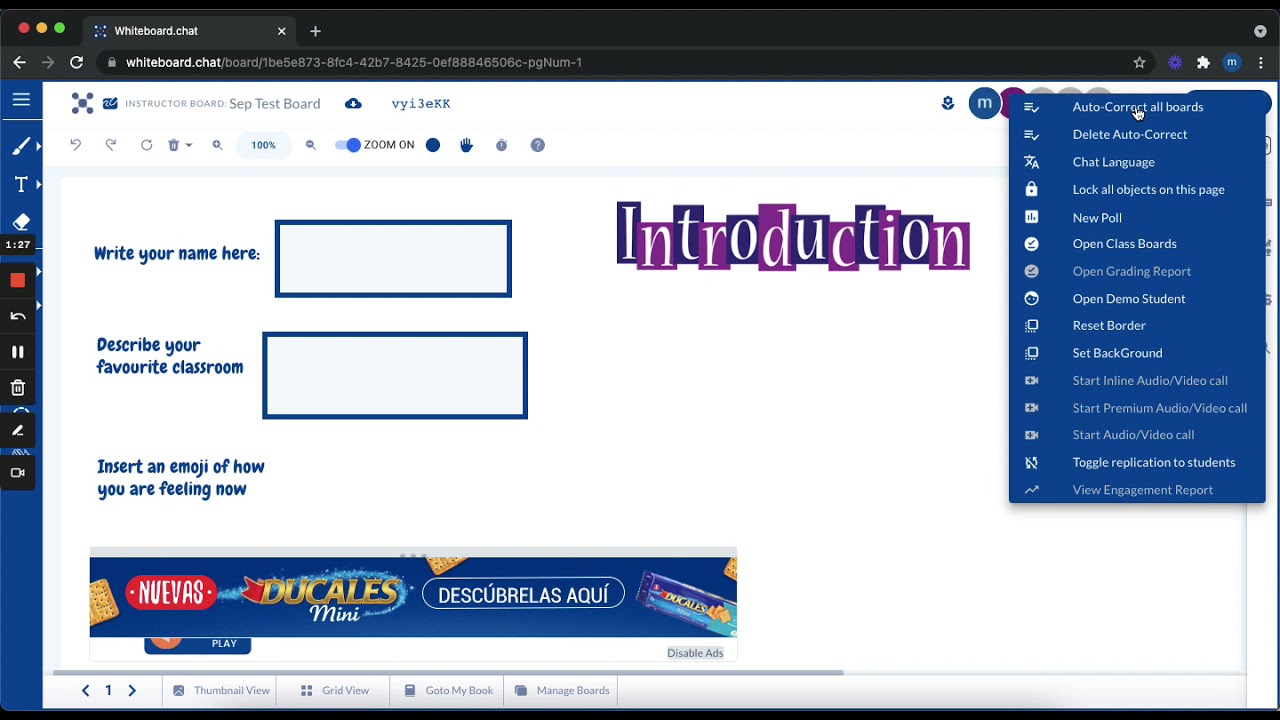Click the recorder trash icon
This screenshot has height=720, width=1280.
18,388
